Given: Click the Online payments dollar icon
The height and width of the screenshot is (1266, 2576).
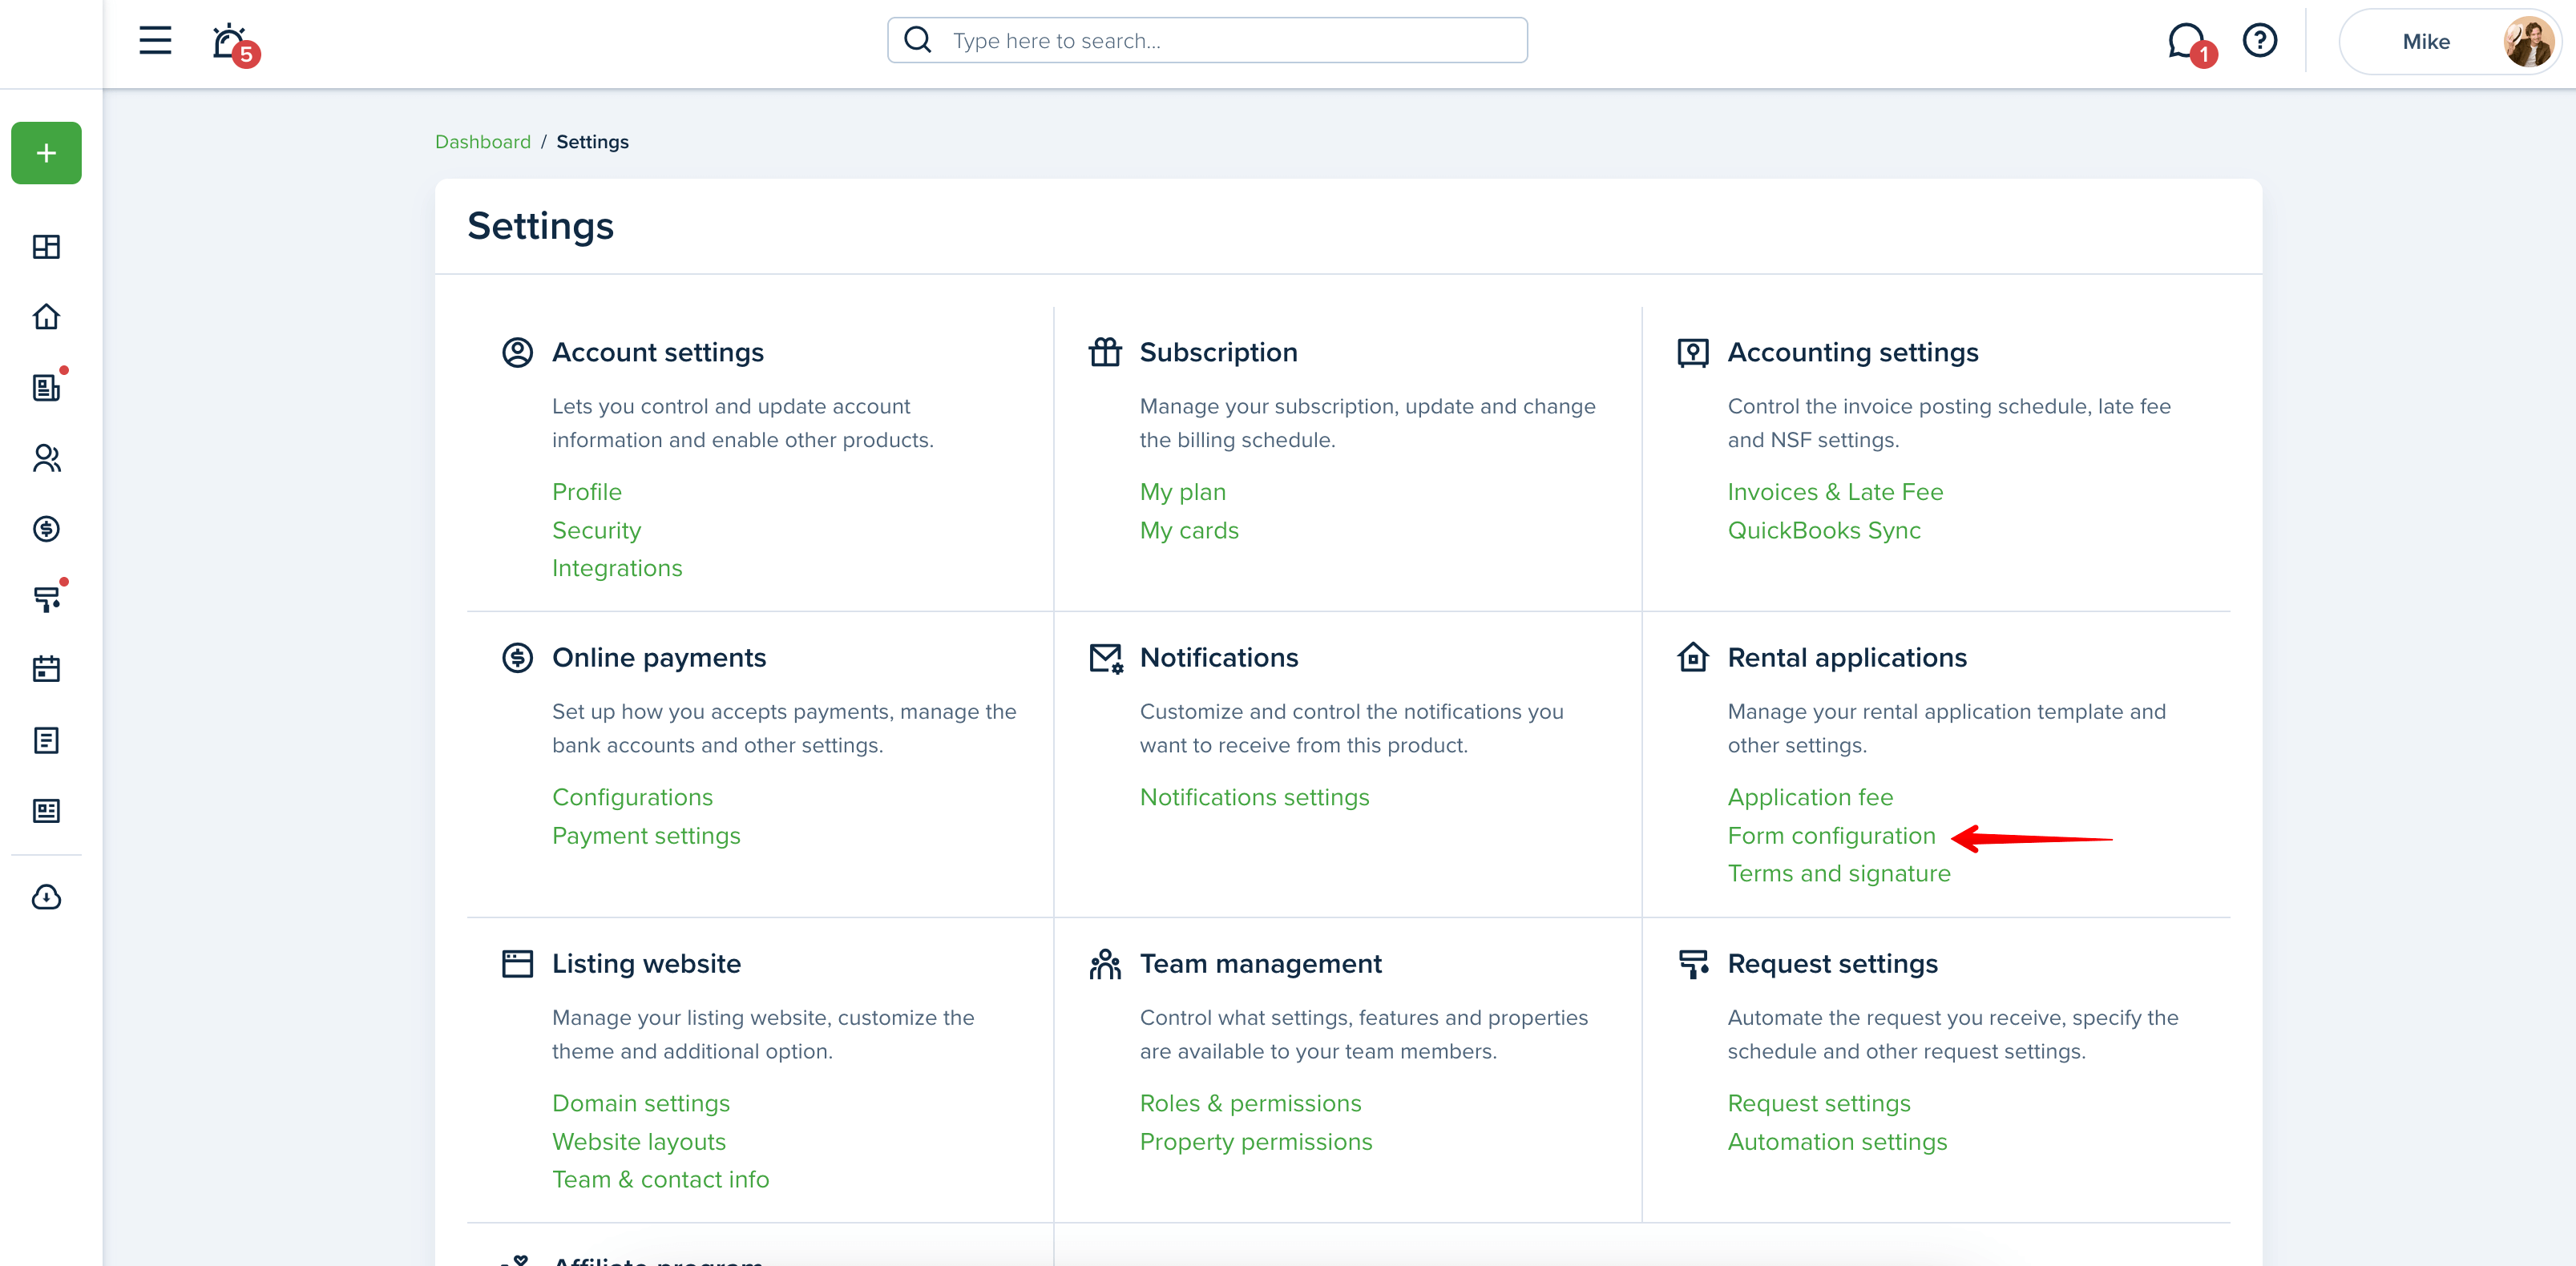Looking at the screenshot, I should (517, 657).
